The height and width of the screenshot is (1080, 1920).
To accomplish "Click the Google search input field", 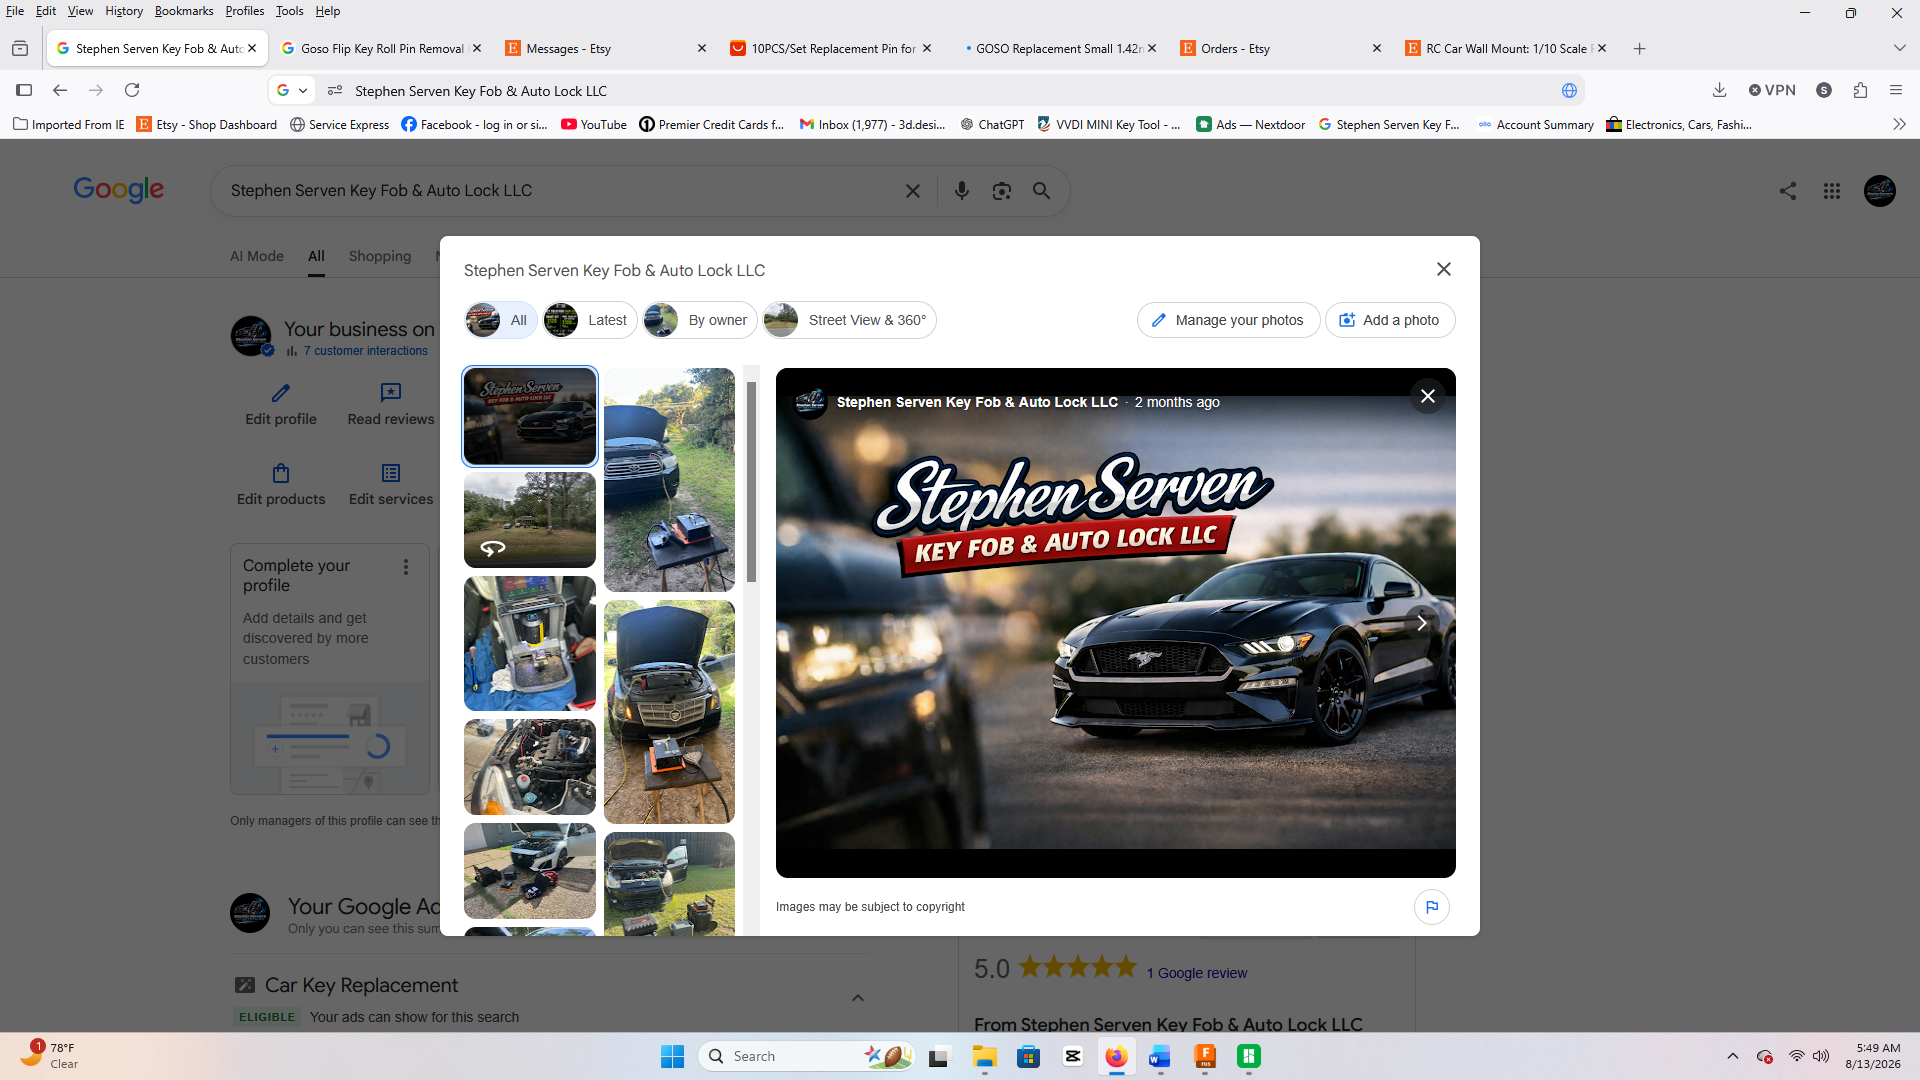I will tap(560, 191).
